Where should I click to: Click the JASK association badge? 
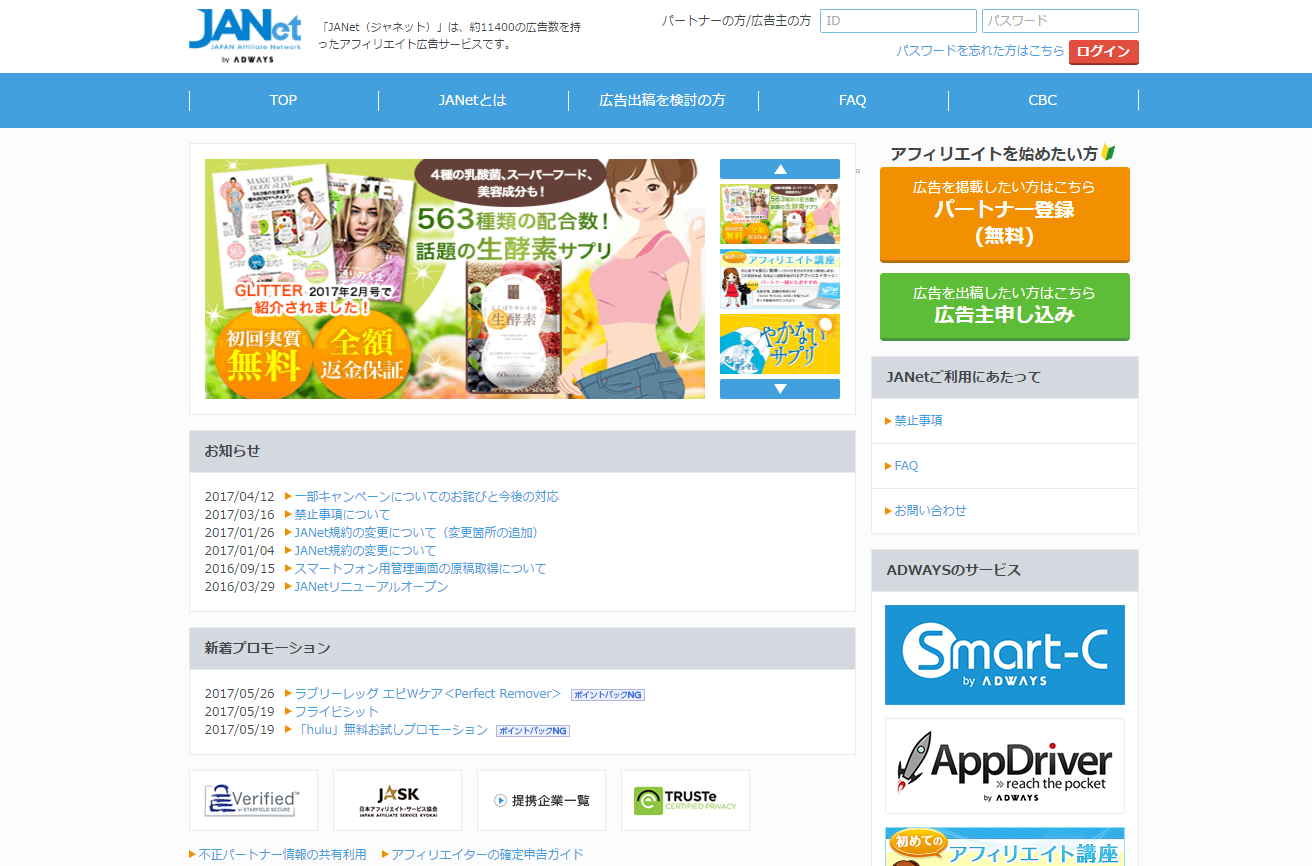point(397,800)
